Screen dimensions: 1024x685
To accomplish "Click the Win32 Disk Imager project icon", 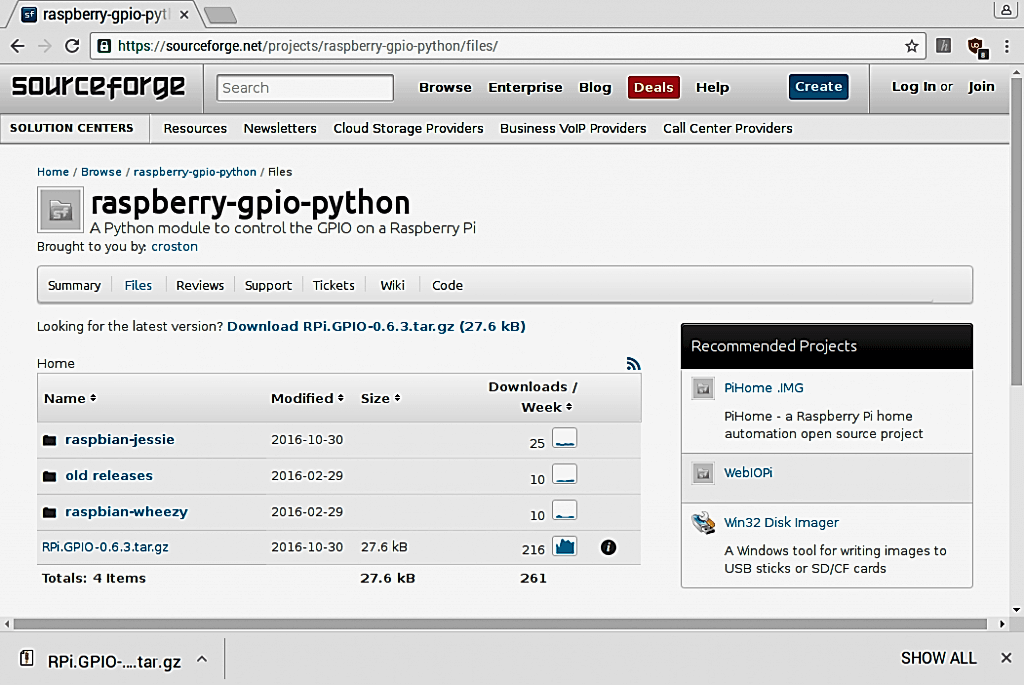I will (703, 523).
